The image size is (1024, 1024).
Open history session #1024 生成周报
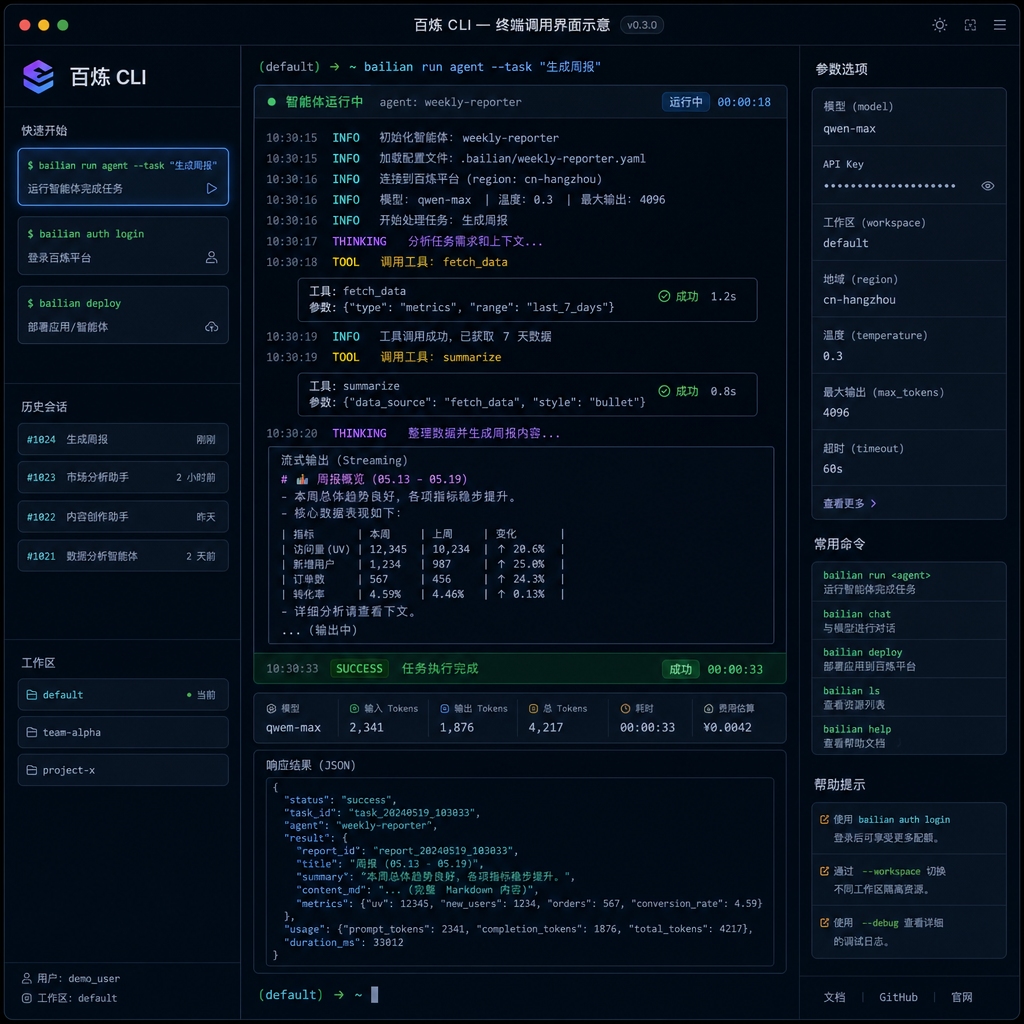click(123, 440)
